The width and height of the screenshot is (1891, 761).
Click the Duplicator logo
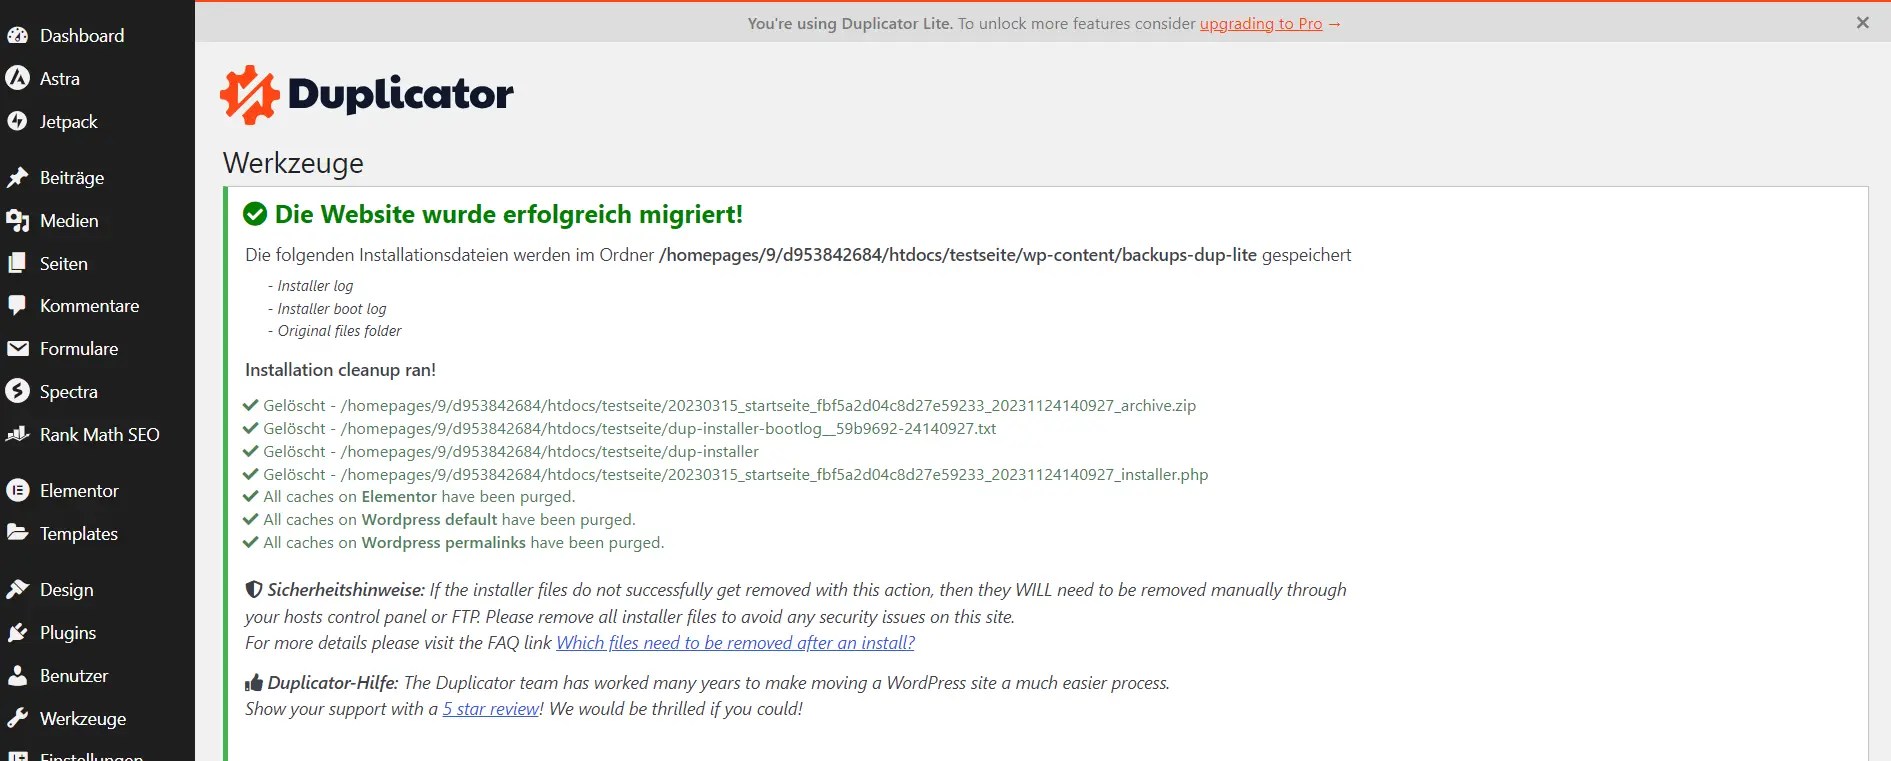[x=367, y=95]
